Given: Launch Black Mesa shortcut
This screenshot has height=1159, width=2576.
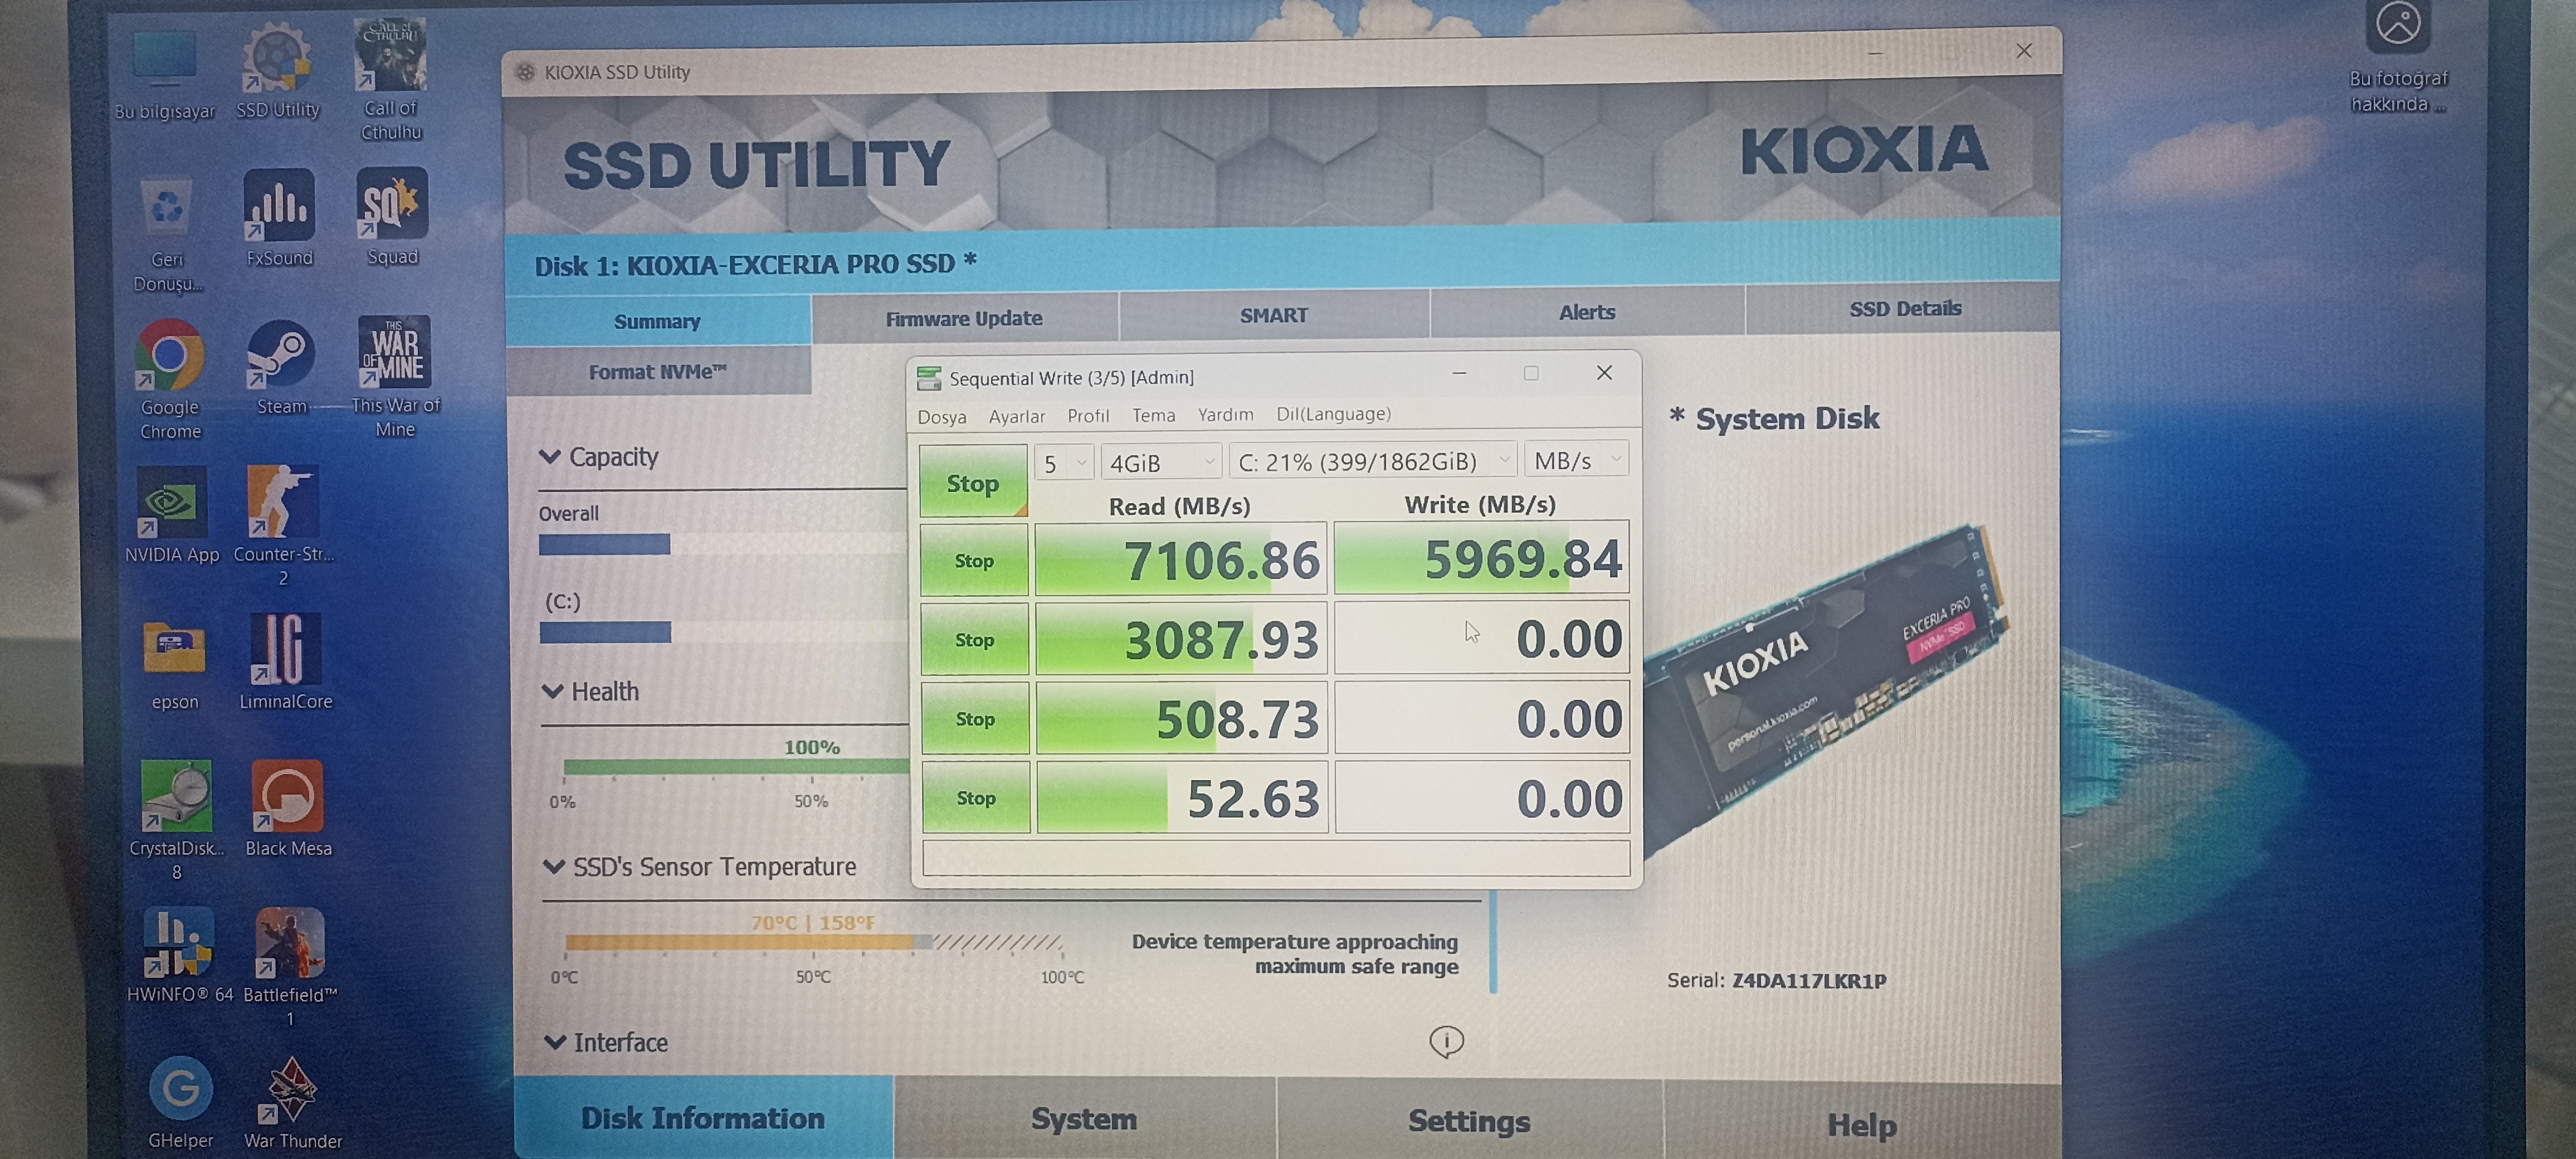Looking at the screenshot, I should [288, 808].
